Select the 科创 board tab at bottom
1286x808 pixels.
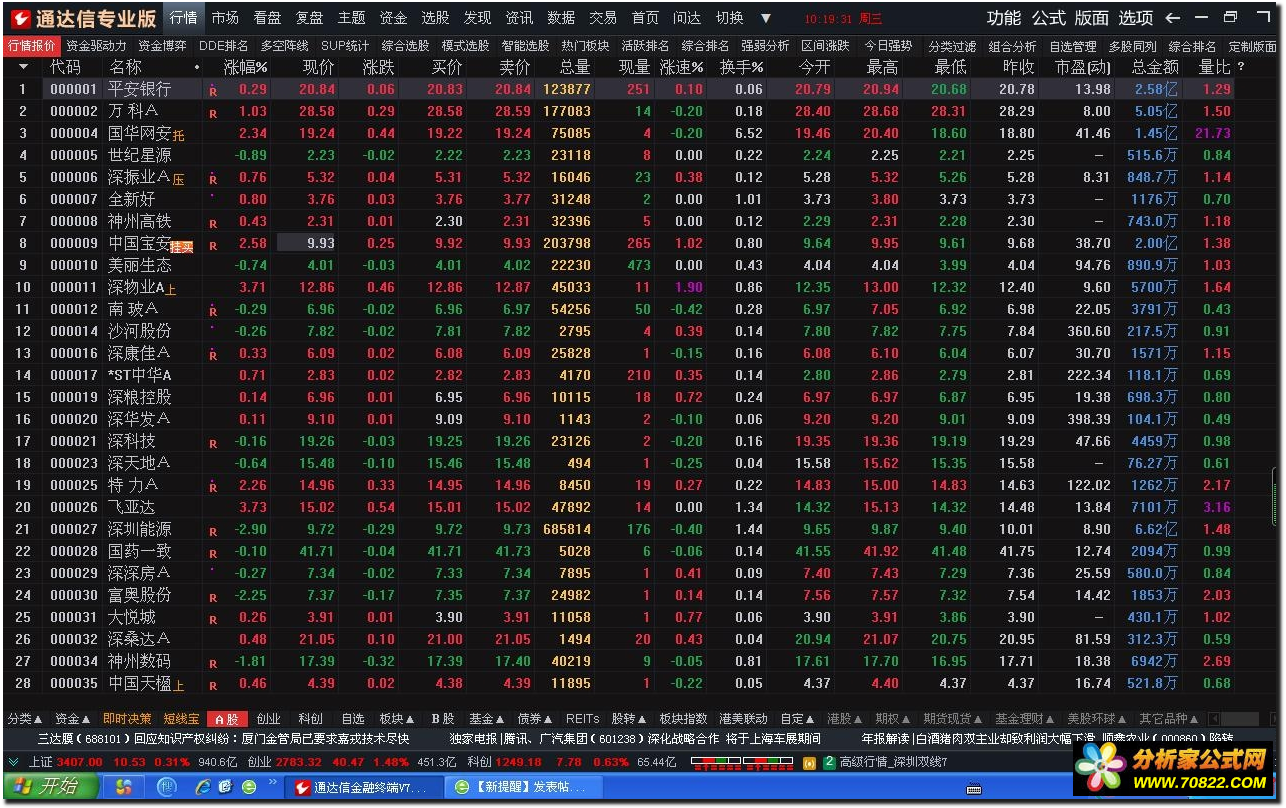click(x=311, y=719)
